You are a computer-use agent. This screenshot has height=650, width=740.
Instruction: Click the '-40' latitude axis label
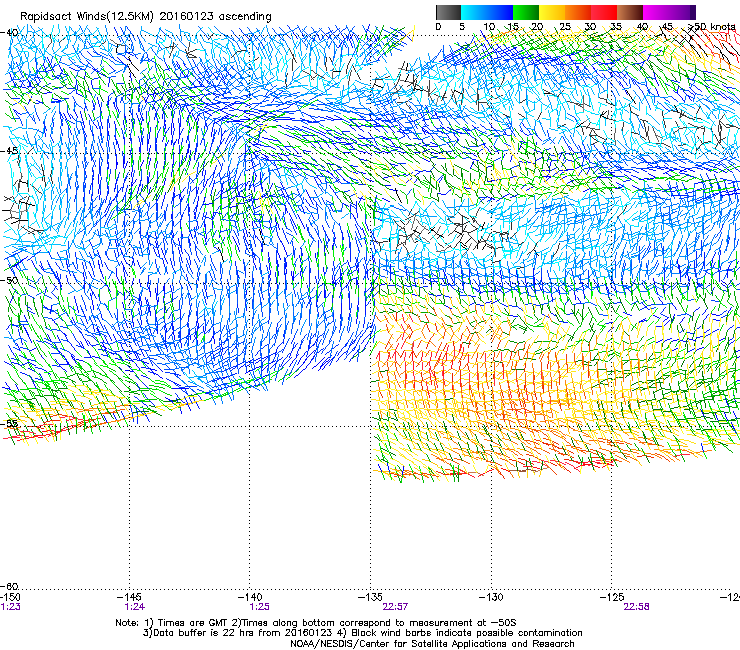[10, 33]
